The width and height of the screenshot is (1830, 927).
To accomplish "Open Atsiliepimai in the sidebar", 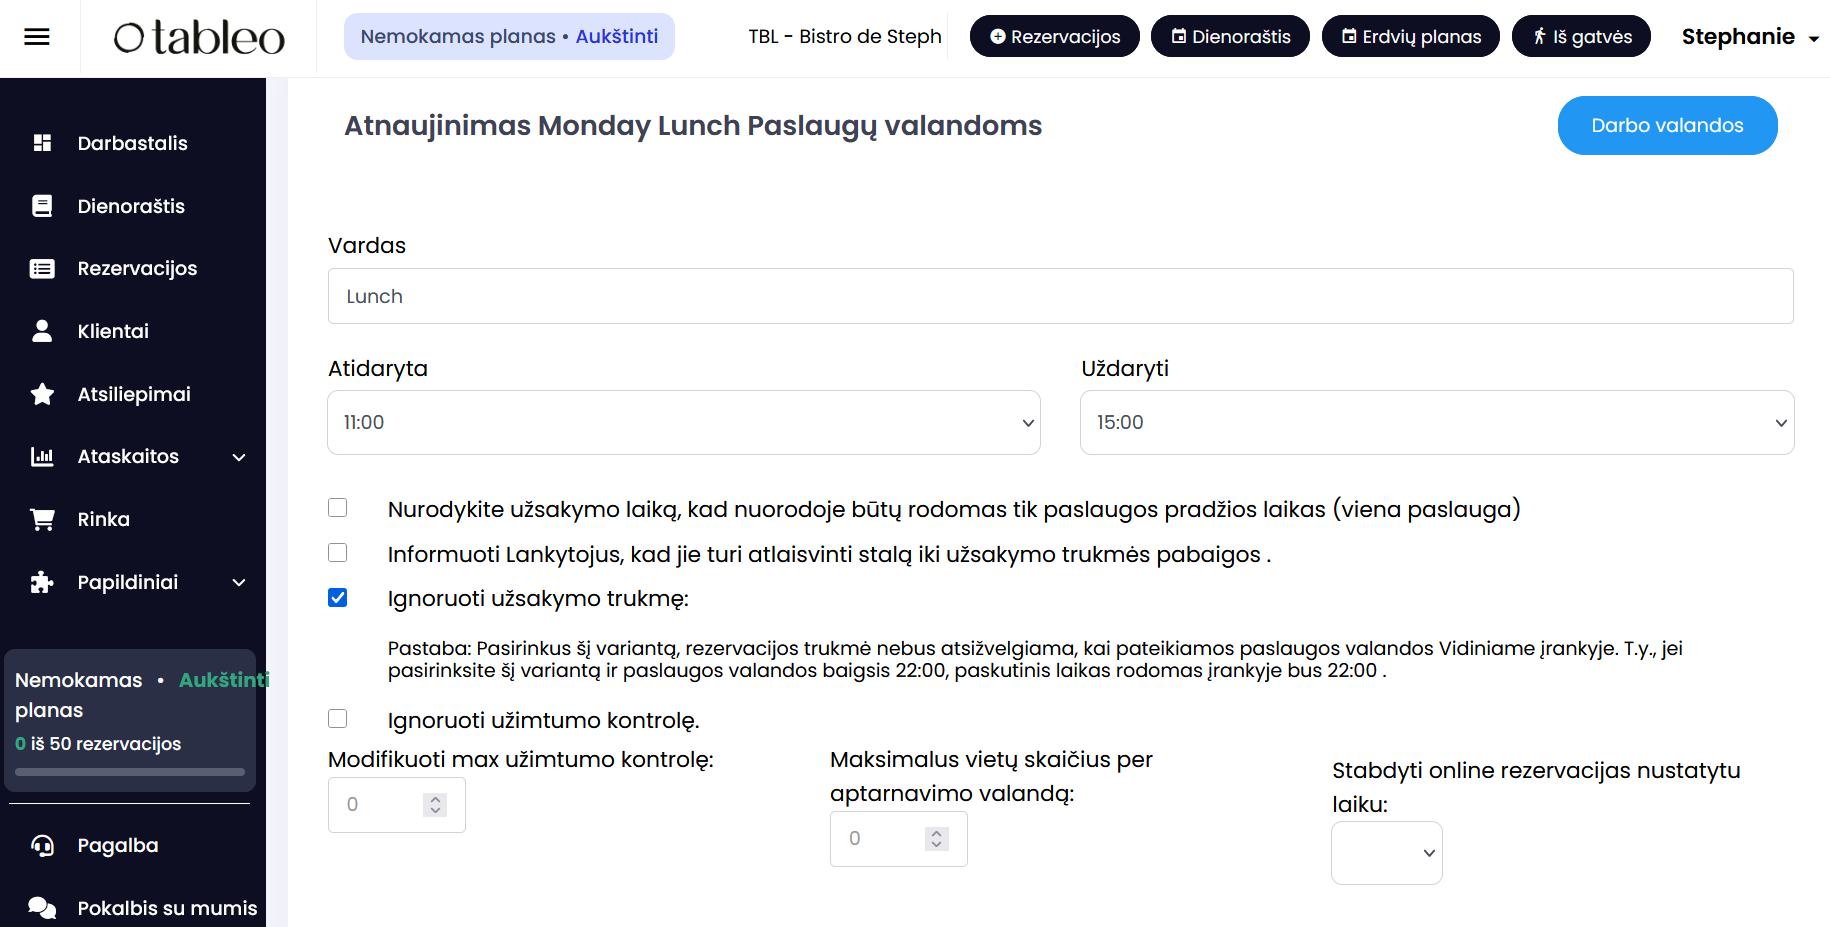I will point(133,394).
